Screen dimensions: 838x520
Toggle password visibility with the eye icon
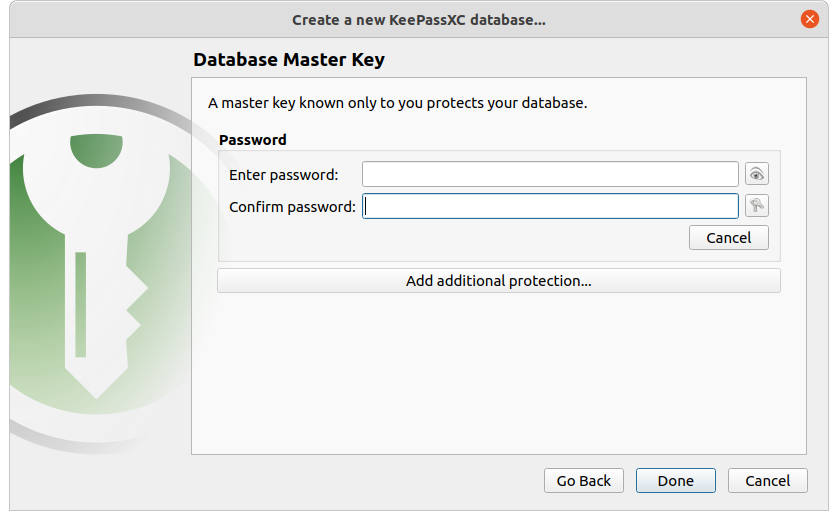click(757, 174)
